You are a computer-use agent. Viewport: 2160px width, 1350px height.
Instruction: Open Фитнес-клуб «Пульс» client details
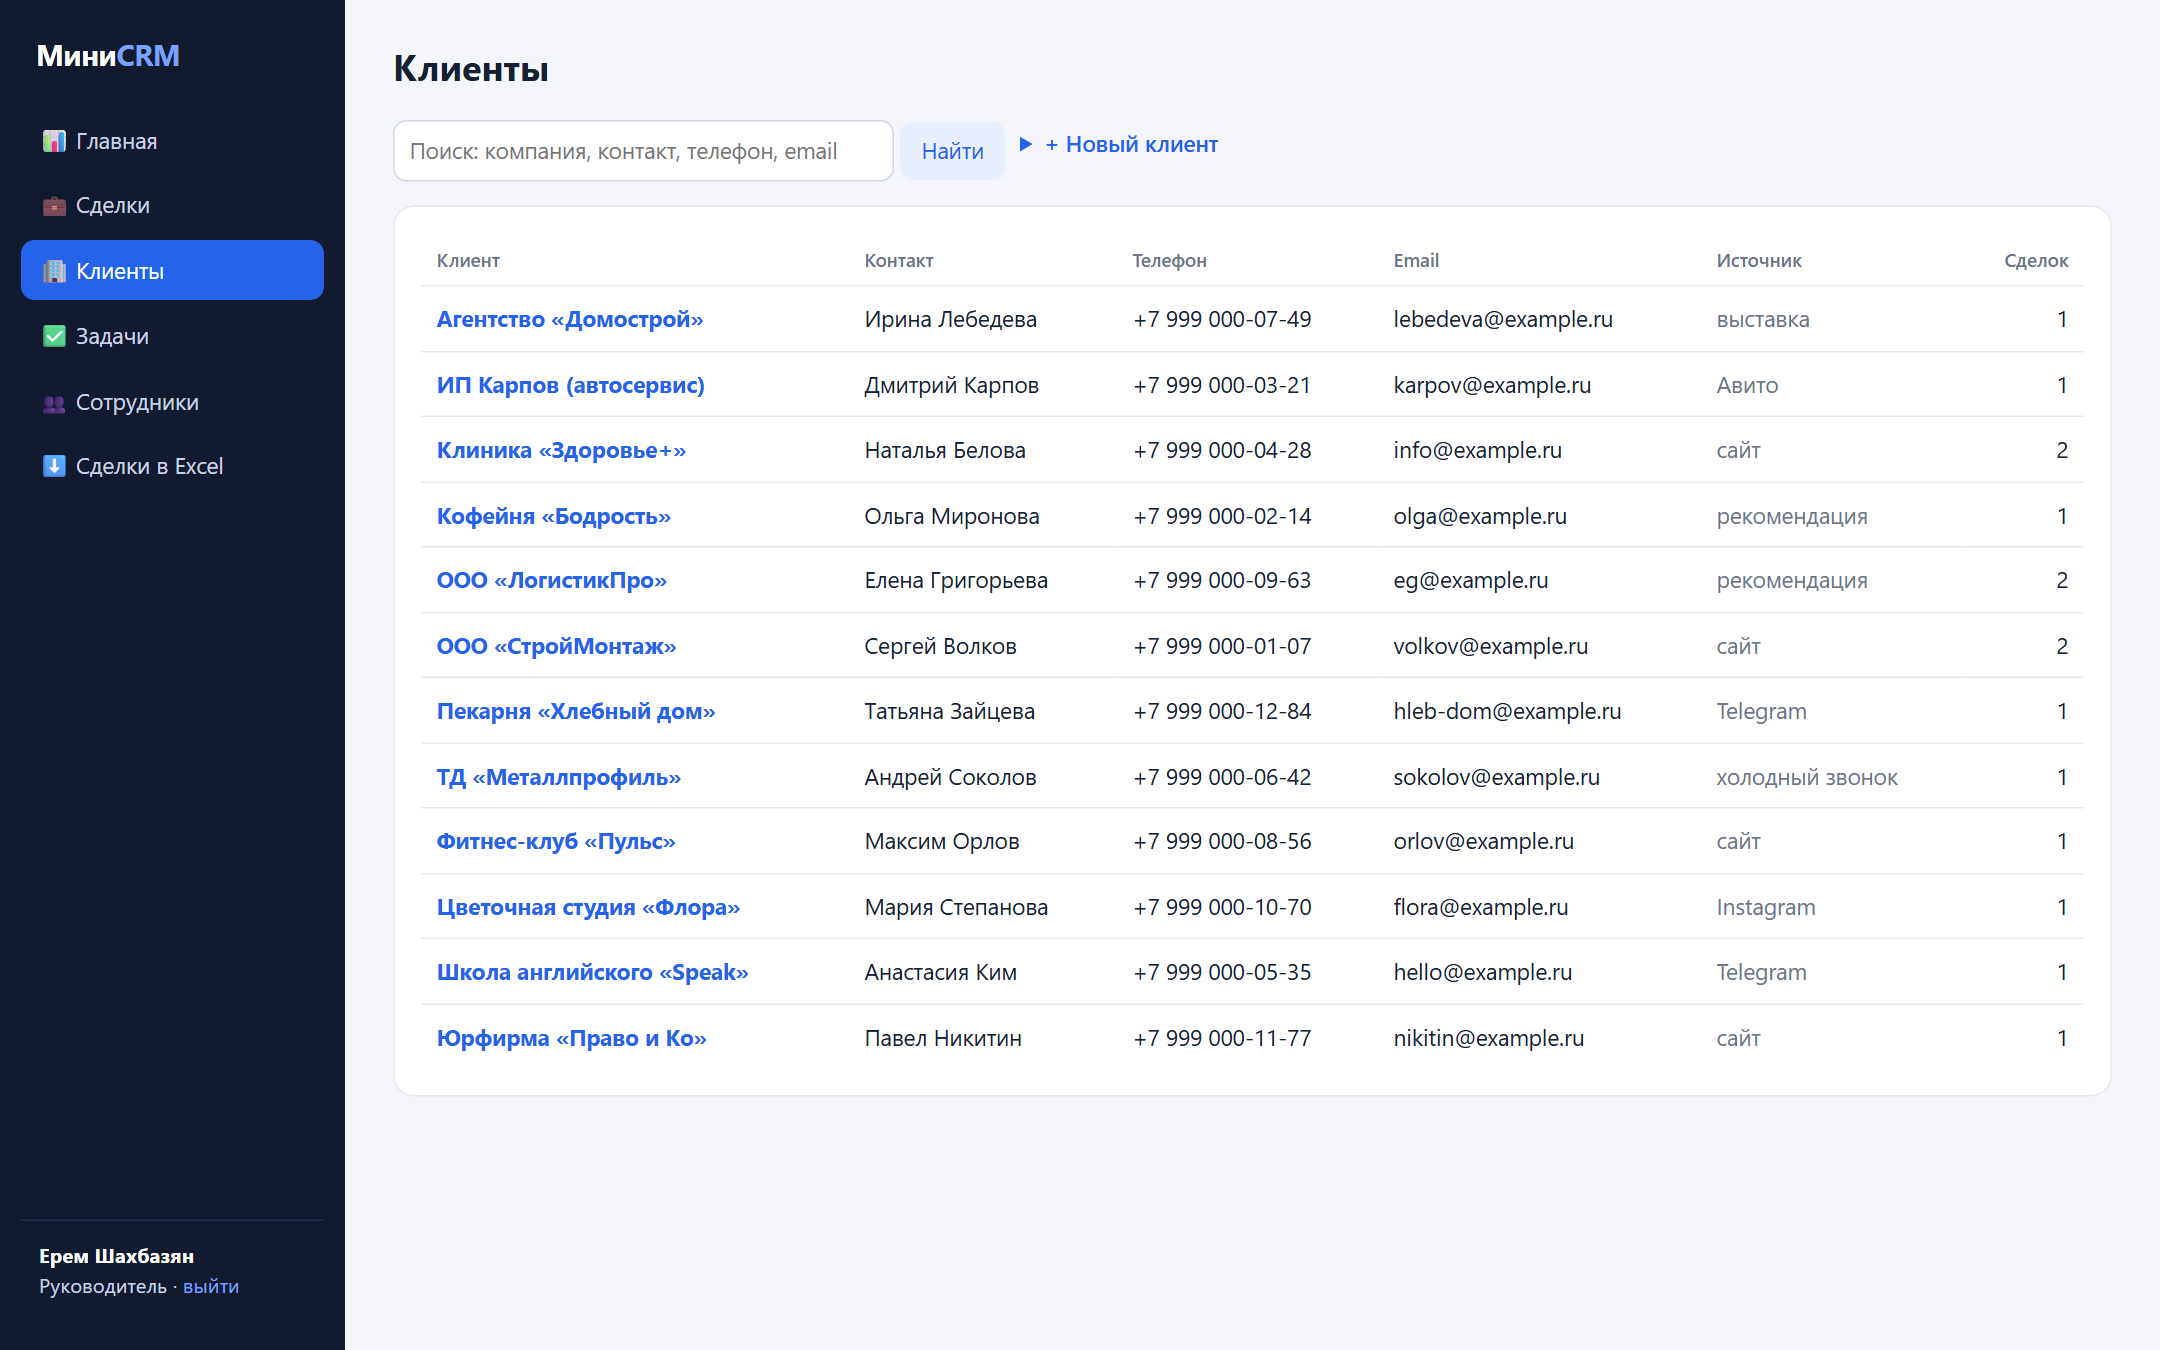click(556, 841)
